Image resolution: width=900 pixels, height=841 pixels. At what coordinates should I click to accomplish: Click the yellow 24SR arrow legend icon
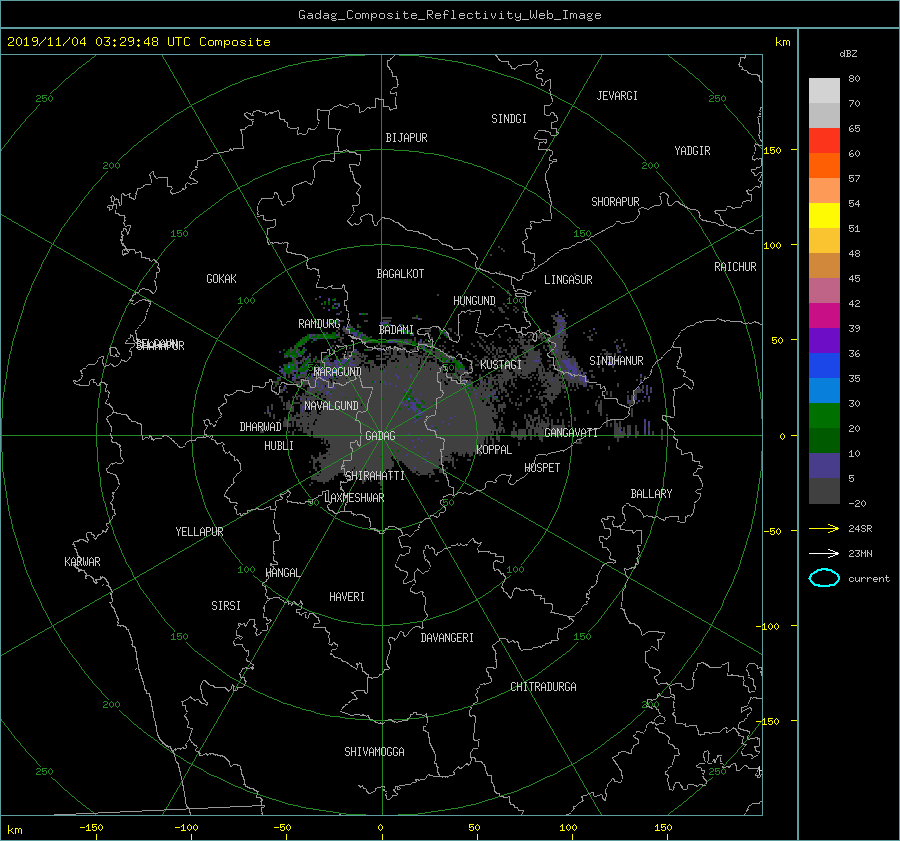[824, 528]
